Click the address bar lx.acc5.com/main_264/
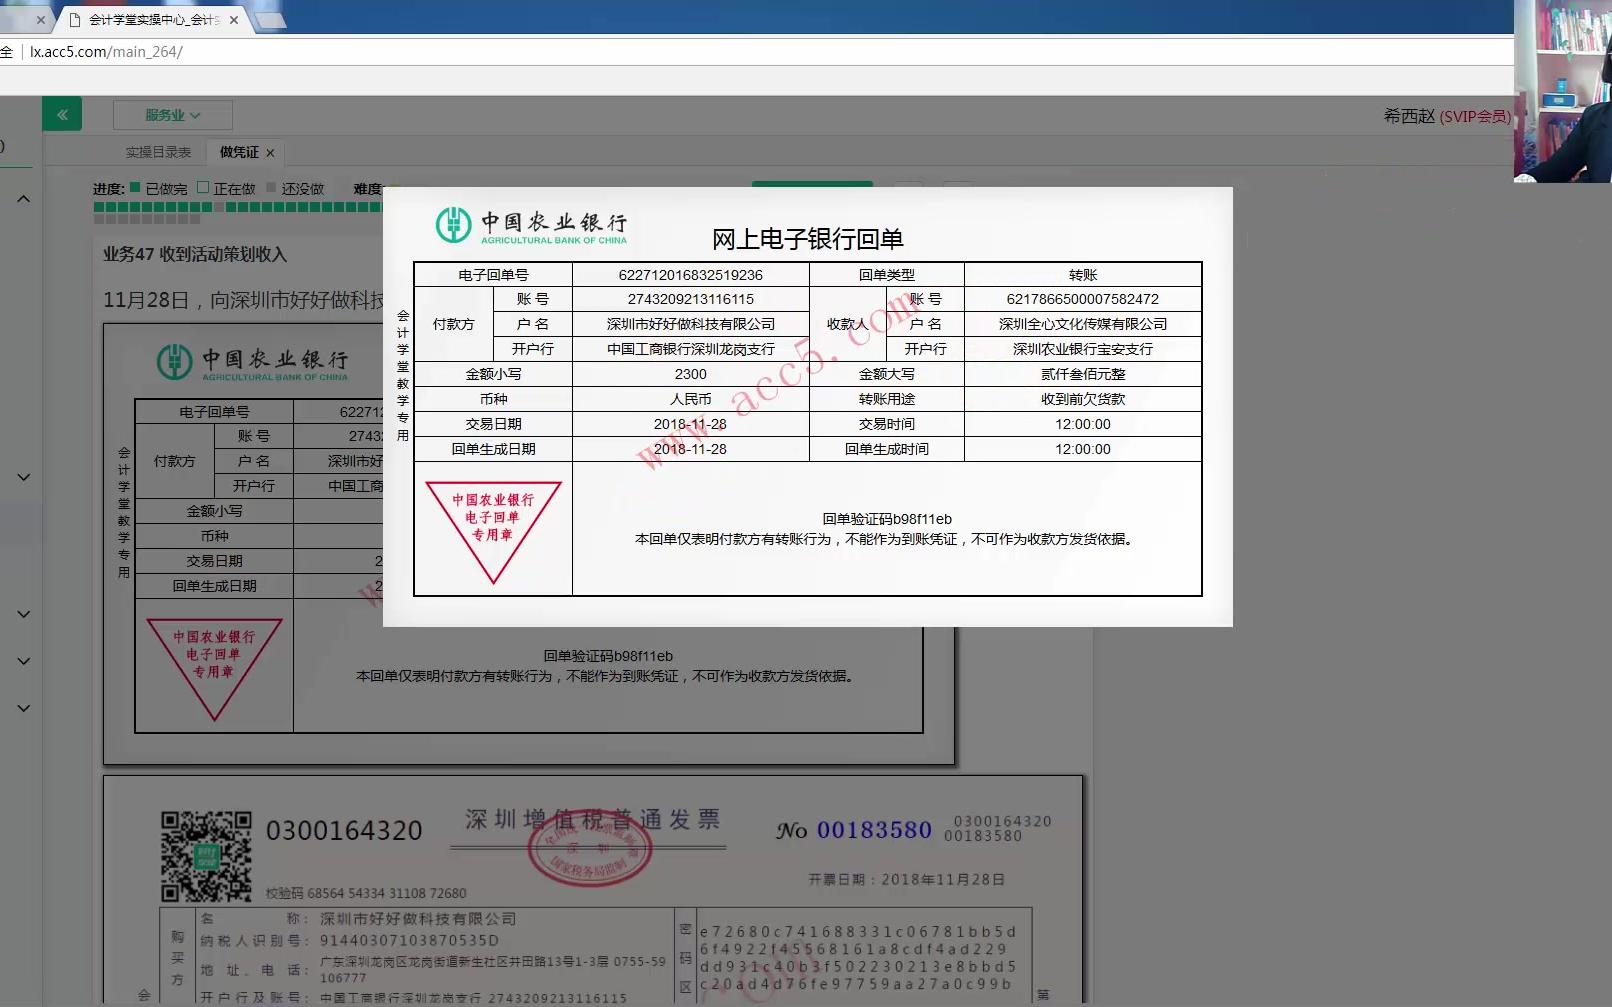This screenshot has width=1612, height=1007. pos(106,52)
